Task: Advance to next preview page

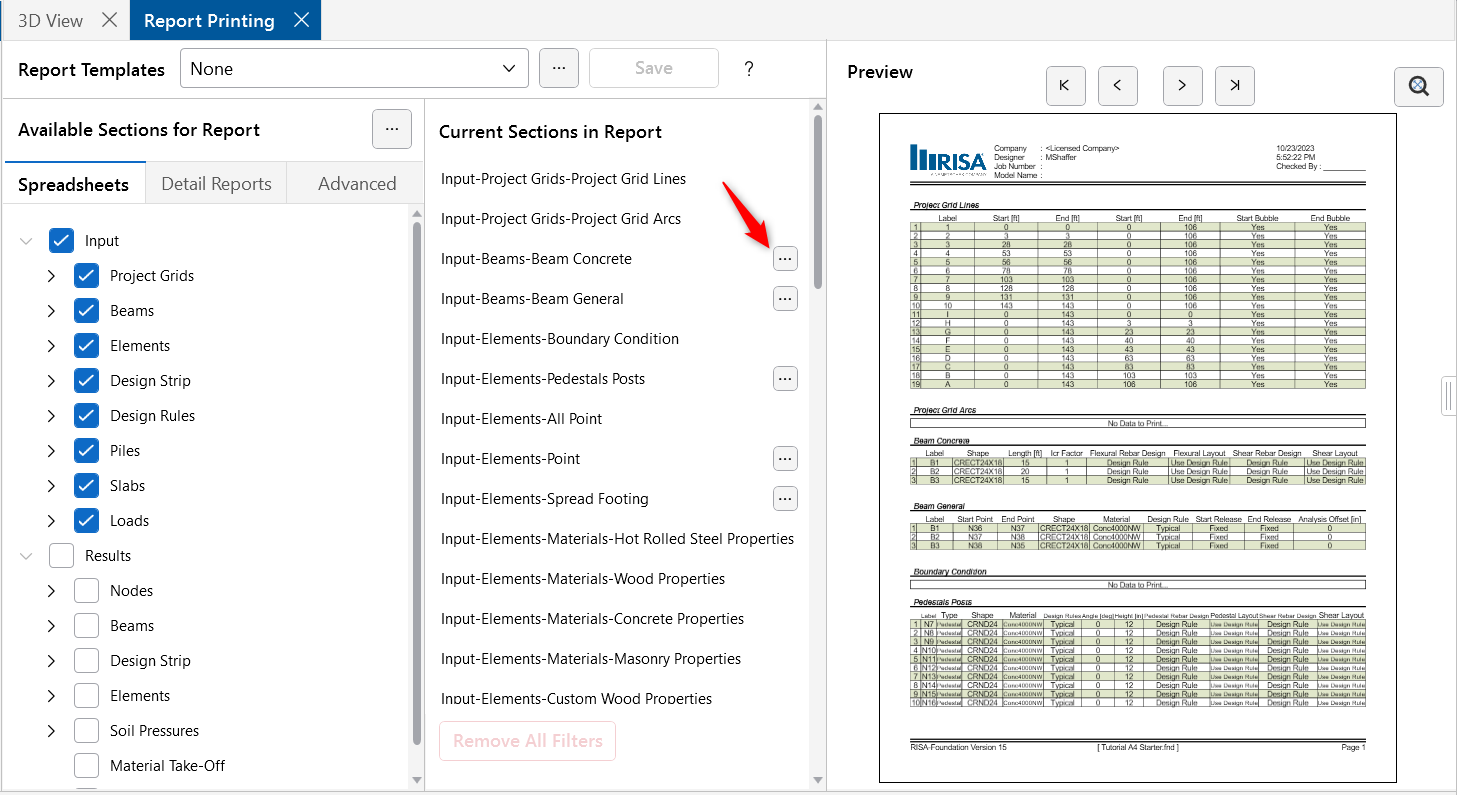Action: coord(1182,86)
